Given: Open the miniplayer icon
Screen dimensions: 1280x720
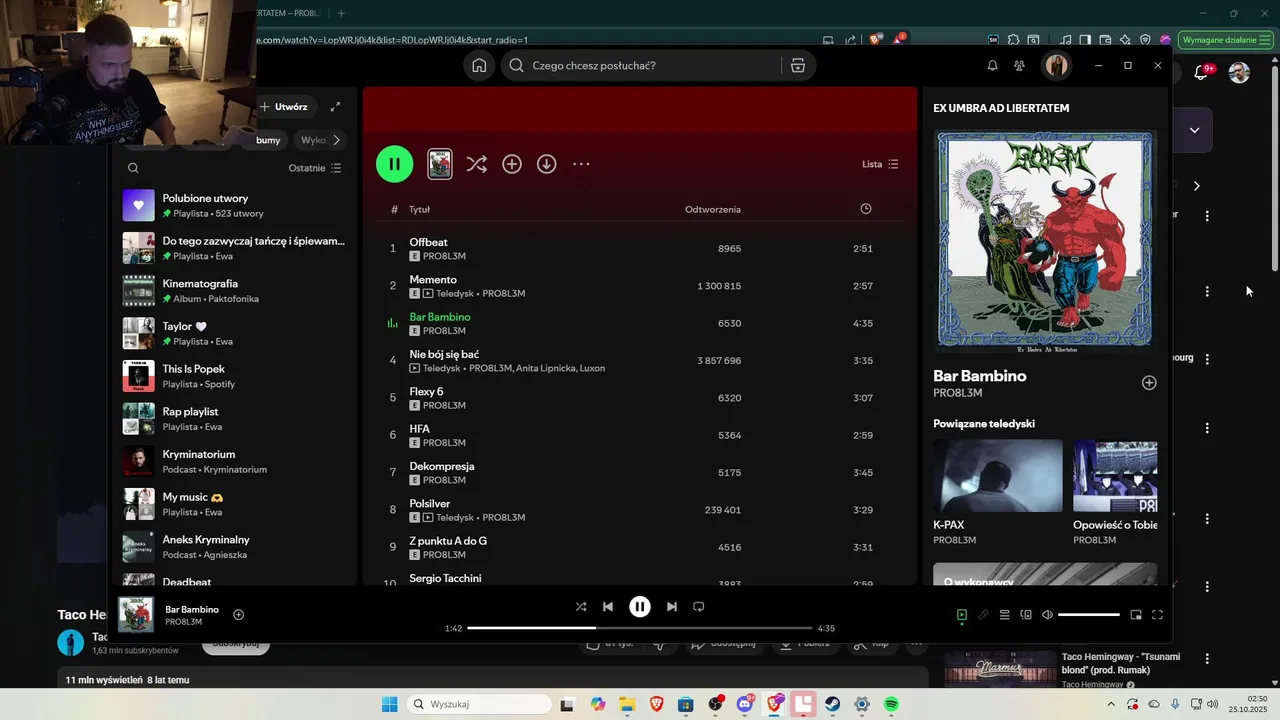Looking at the screenshot, I should [x=1136, y=615].
